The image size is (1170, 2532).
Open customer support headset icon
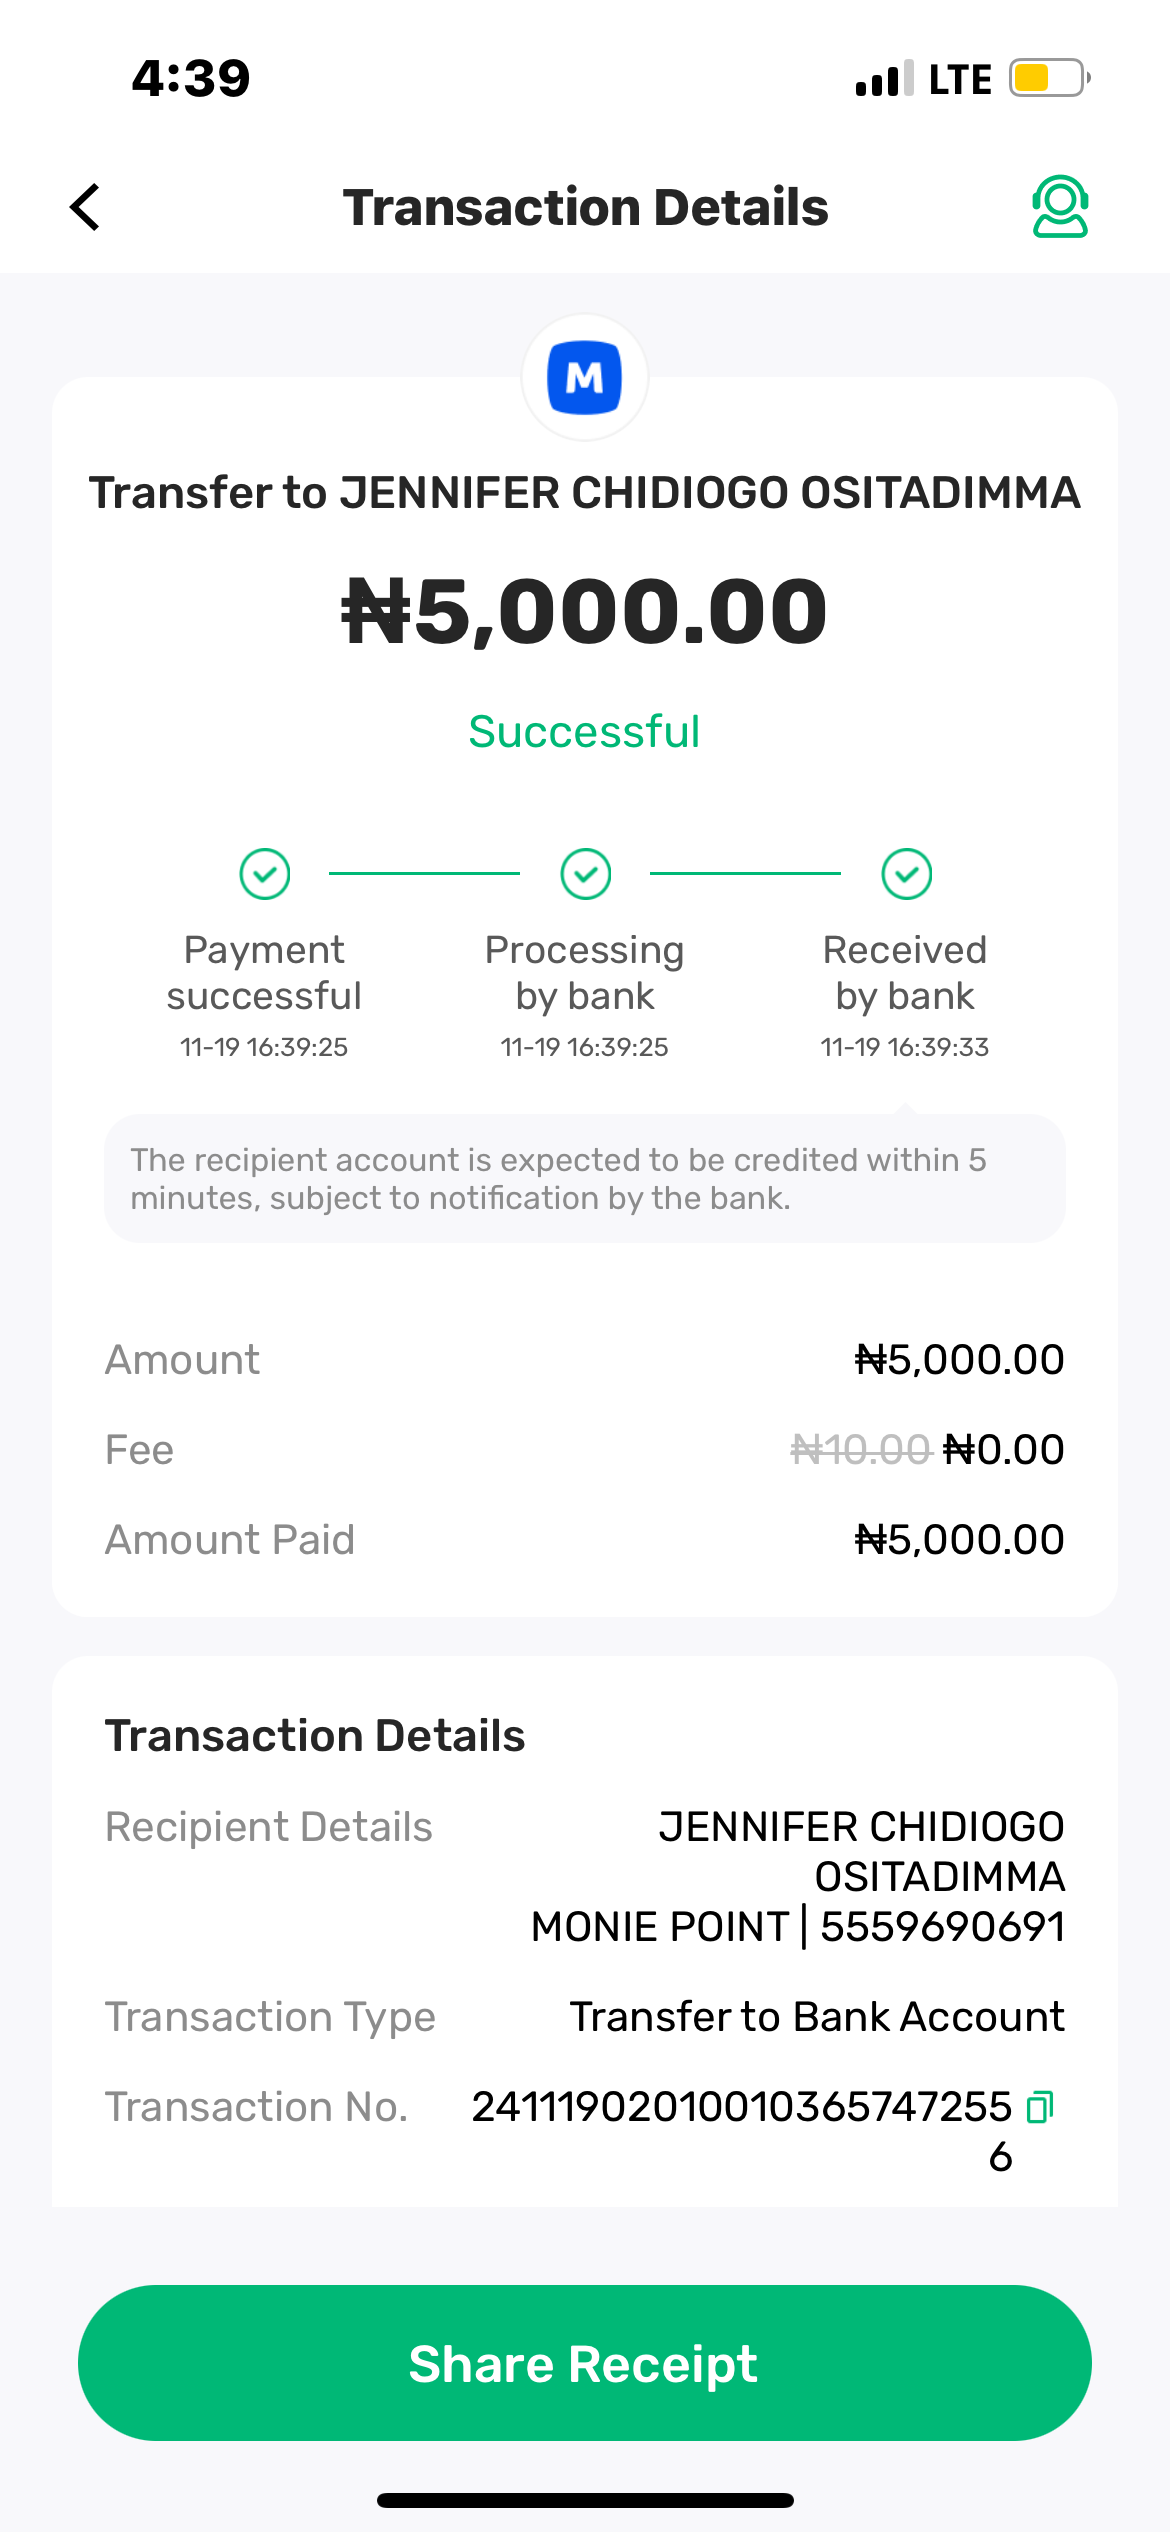[1059, 207]
